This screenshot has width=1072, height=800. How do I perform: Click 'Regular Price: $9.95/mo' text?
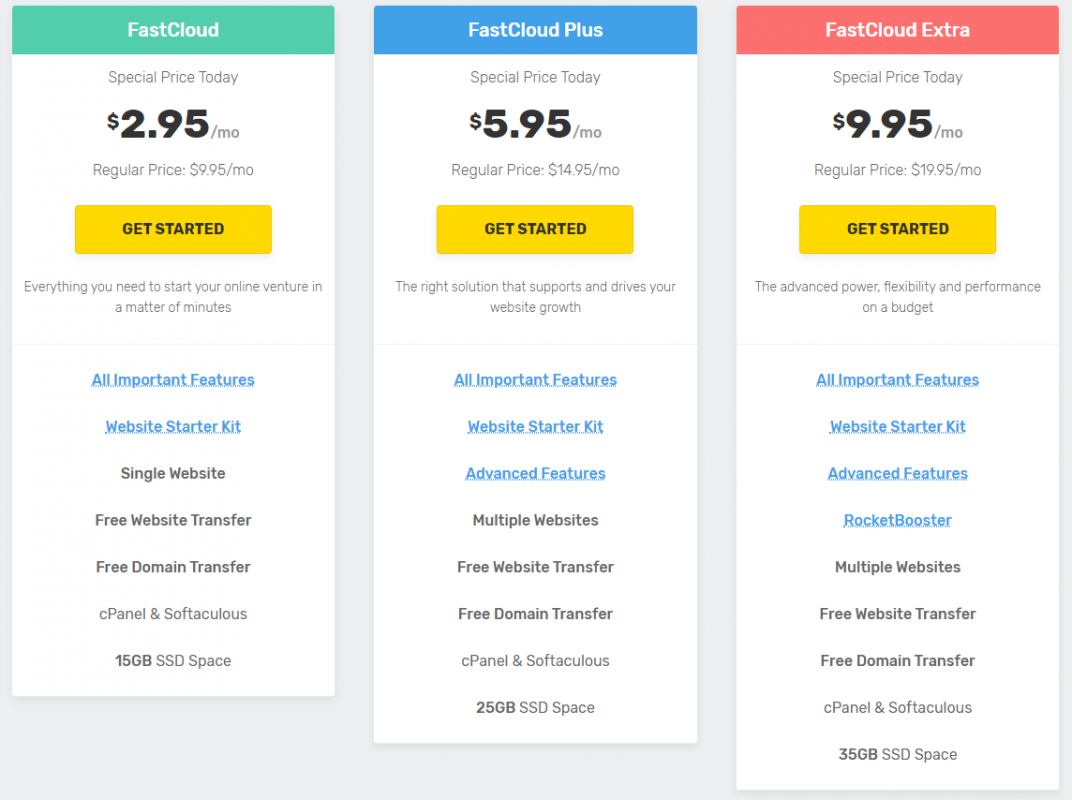click(173, 170)
